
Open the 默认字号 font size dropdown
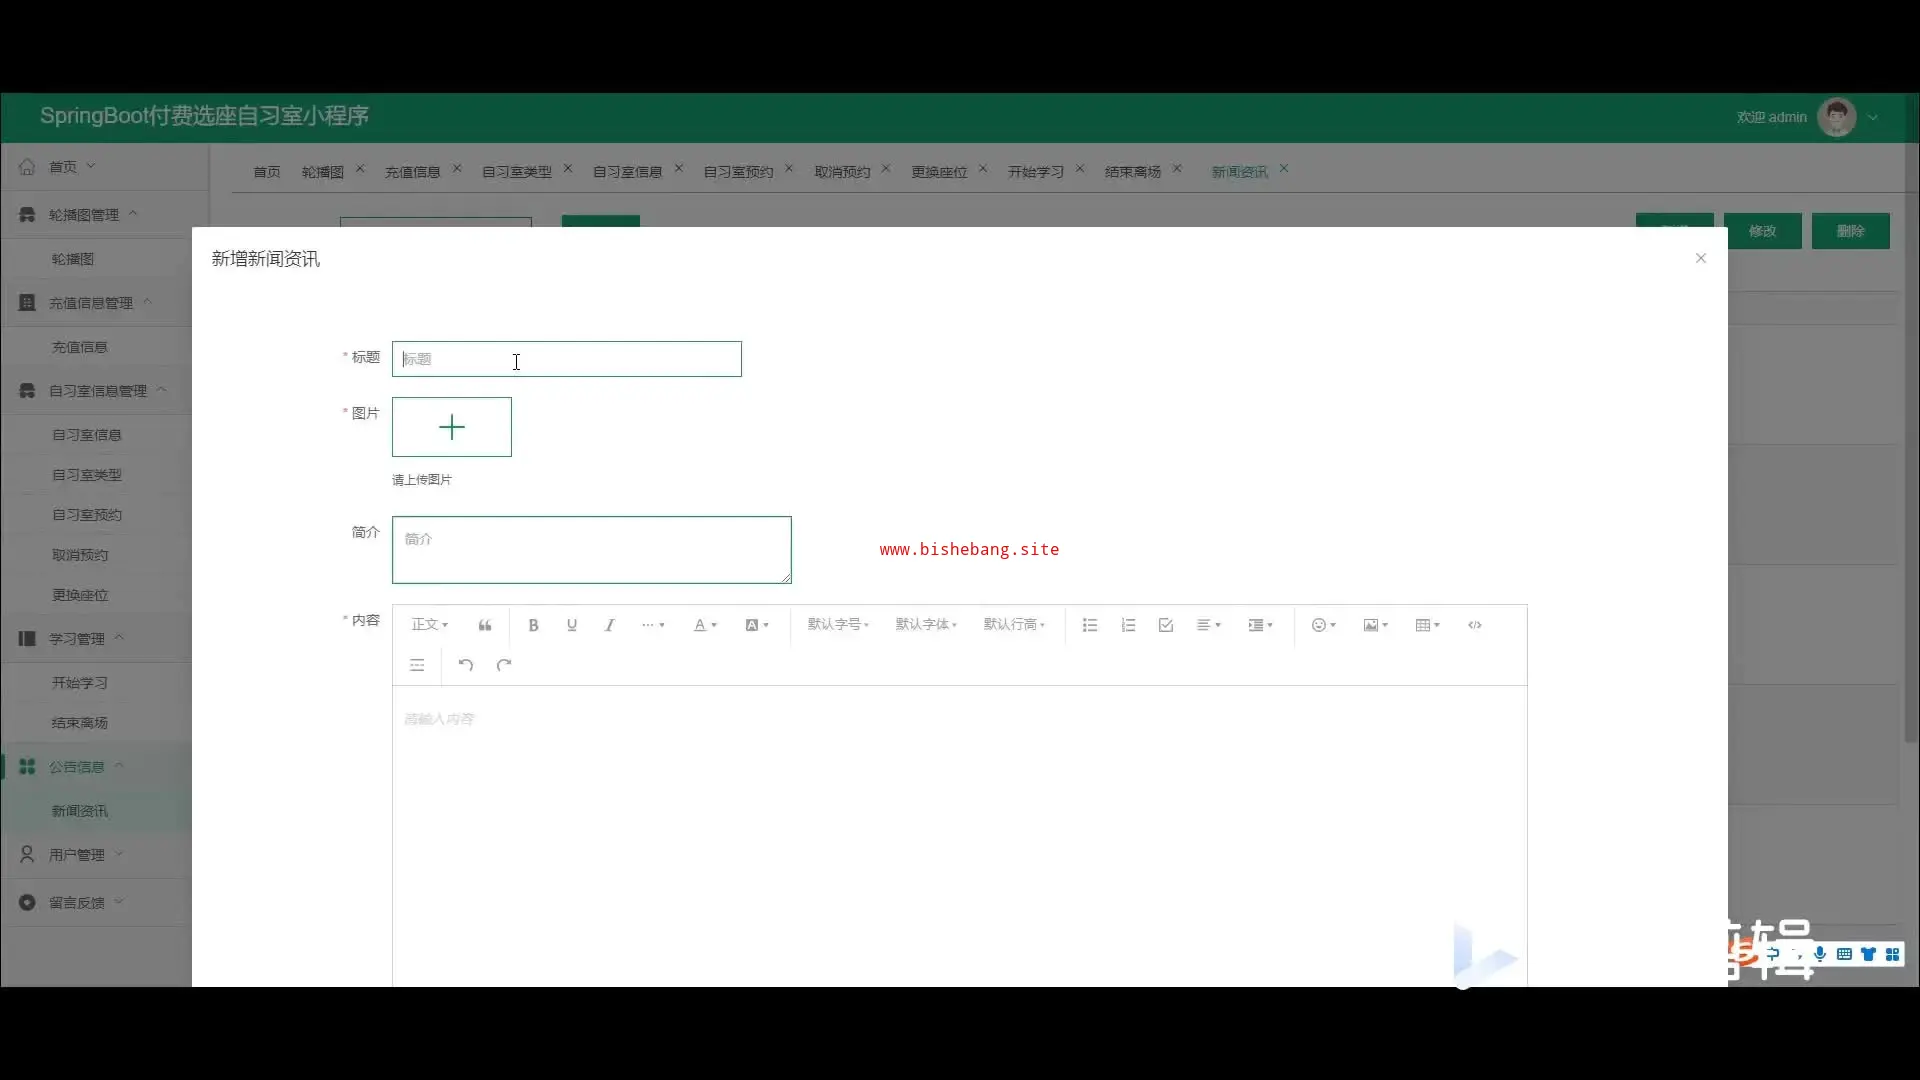tap(838, 625)
